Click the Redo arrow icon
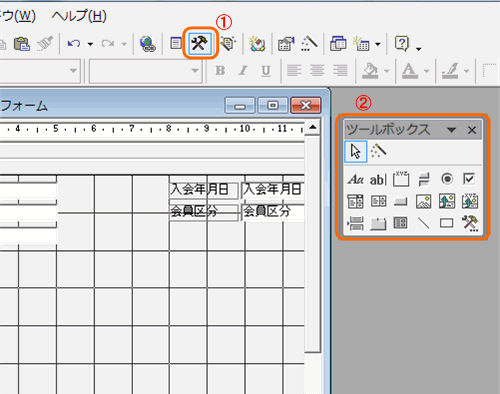Viewport: 500px width, 394px height. [x=108, y=43]
